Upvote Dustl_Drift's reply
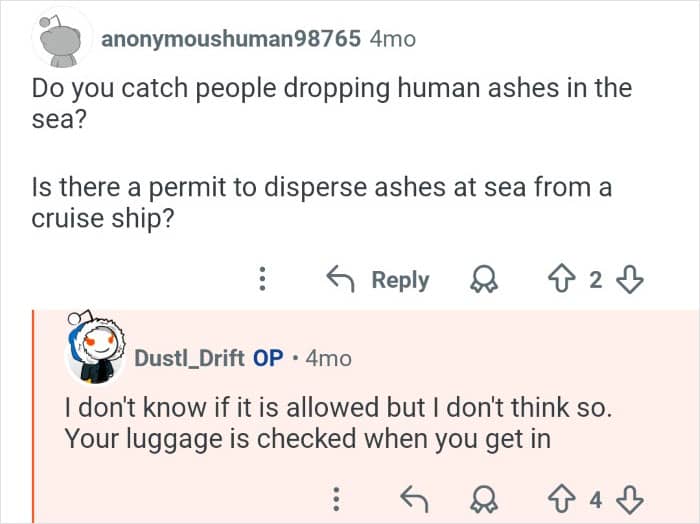 coord(561,497)
